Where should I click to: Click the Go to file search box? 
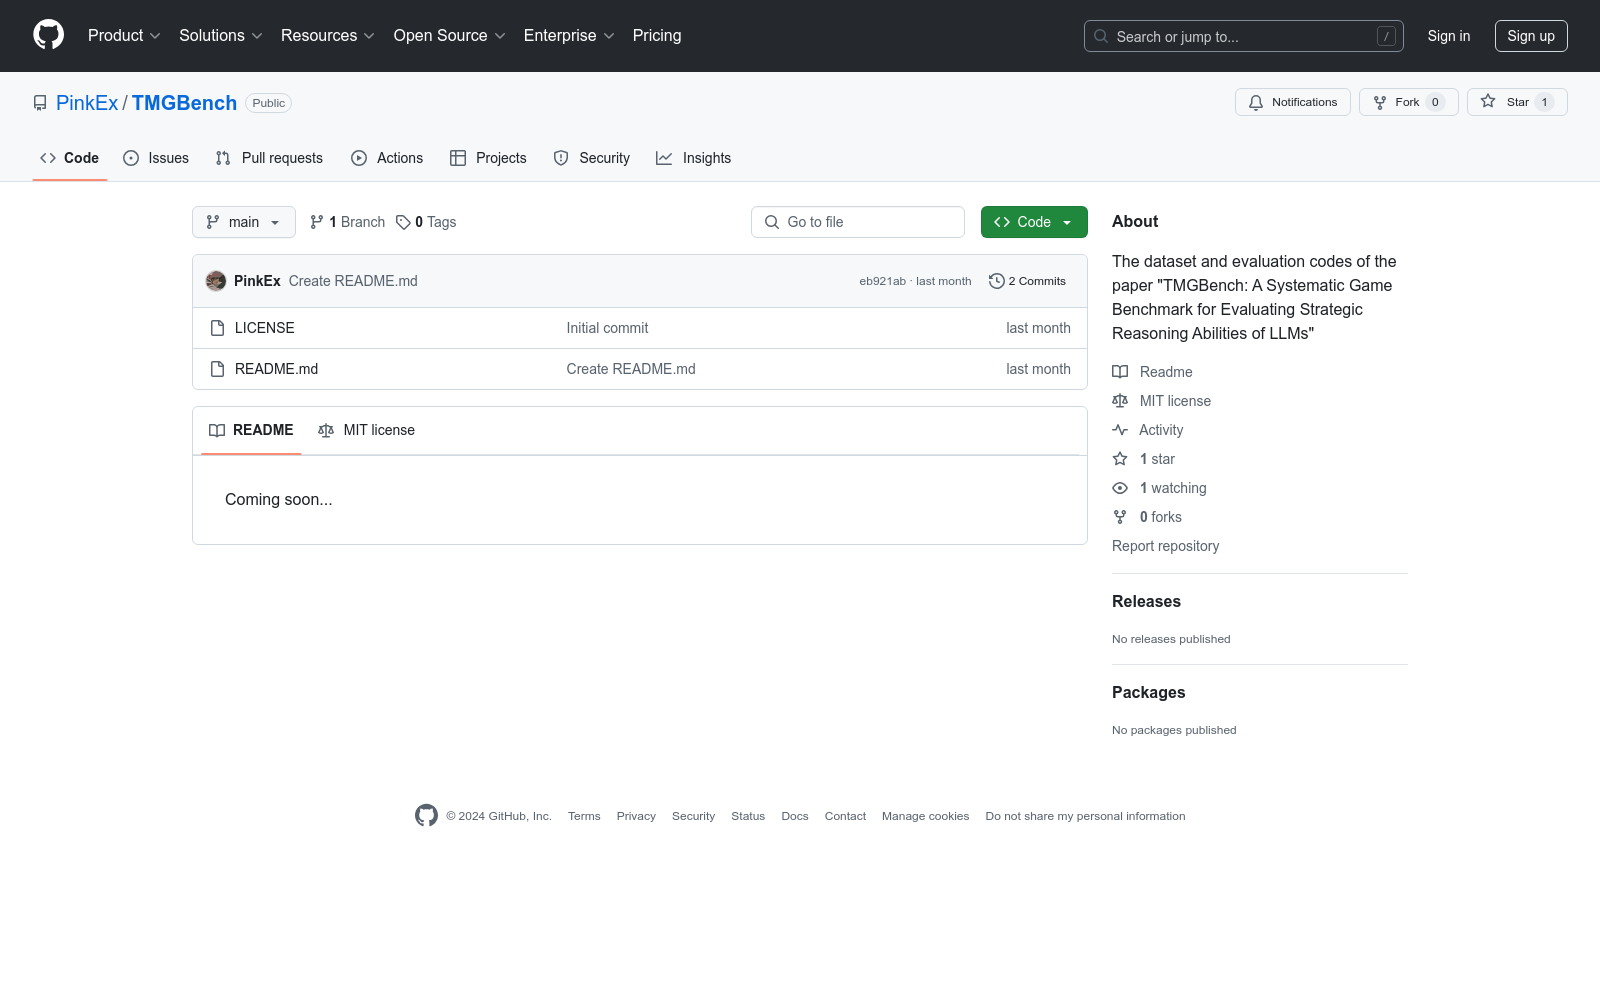858,222
